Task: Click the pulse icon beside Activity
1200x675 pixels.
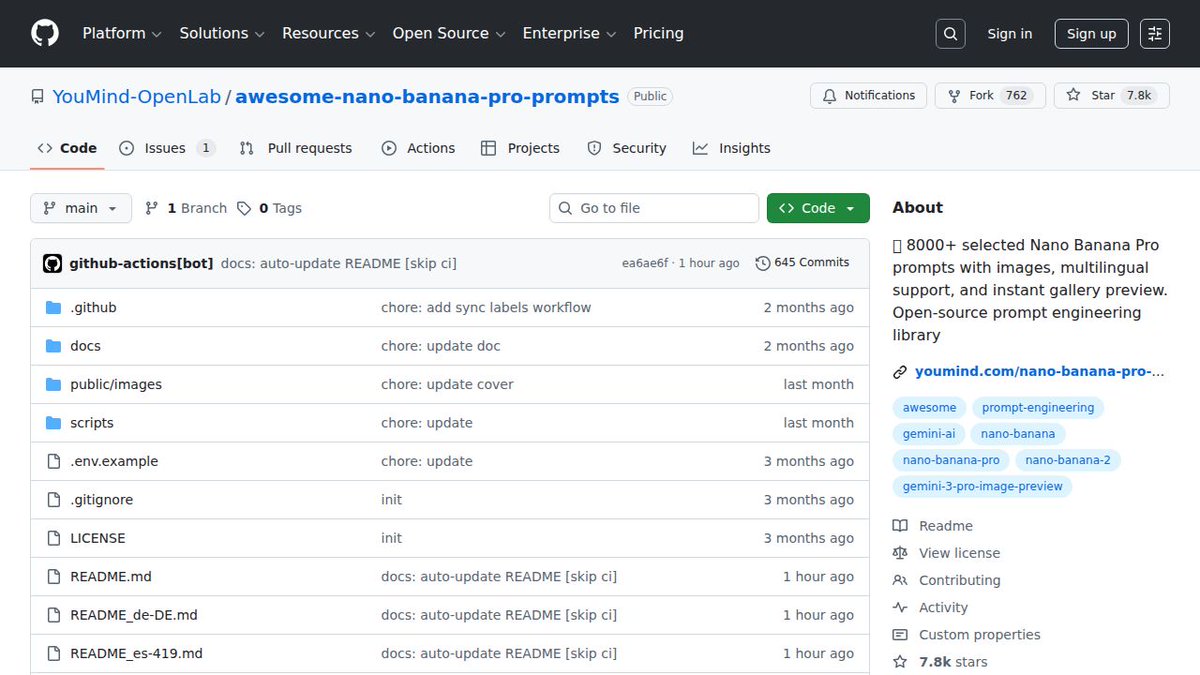Action: pos(900,608)
